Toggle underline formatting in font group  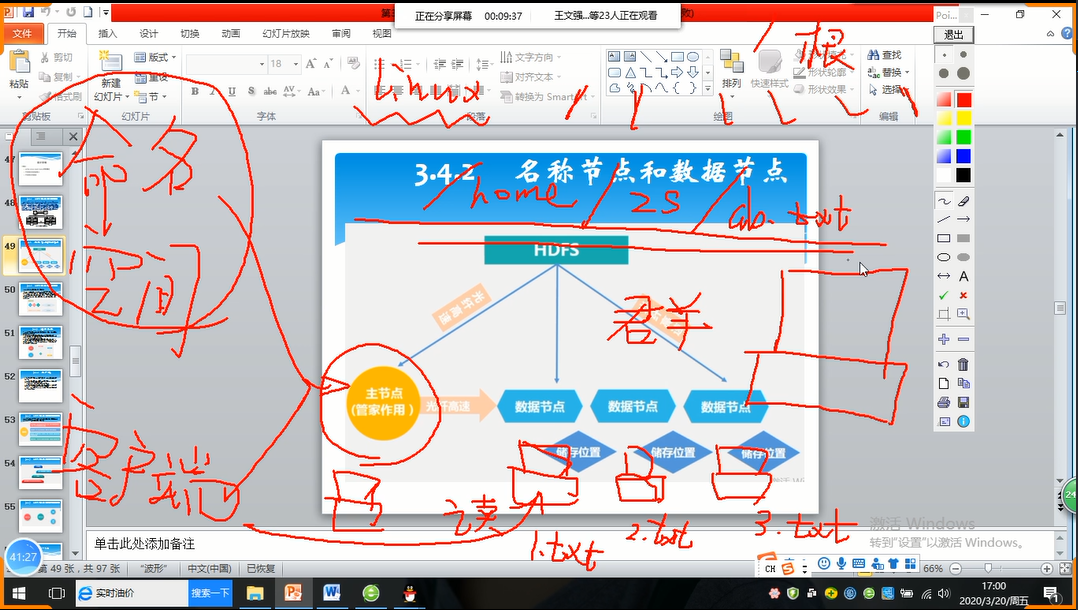click(x=229, y=92)
